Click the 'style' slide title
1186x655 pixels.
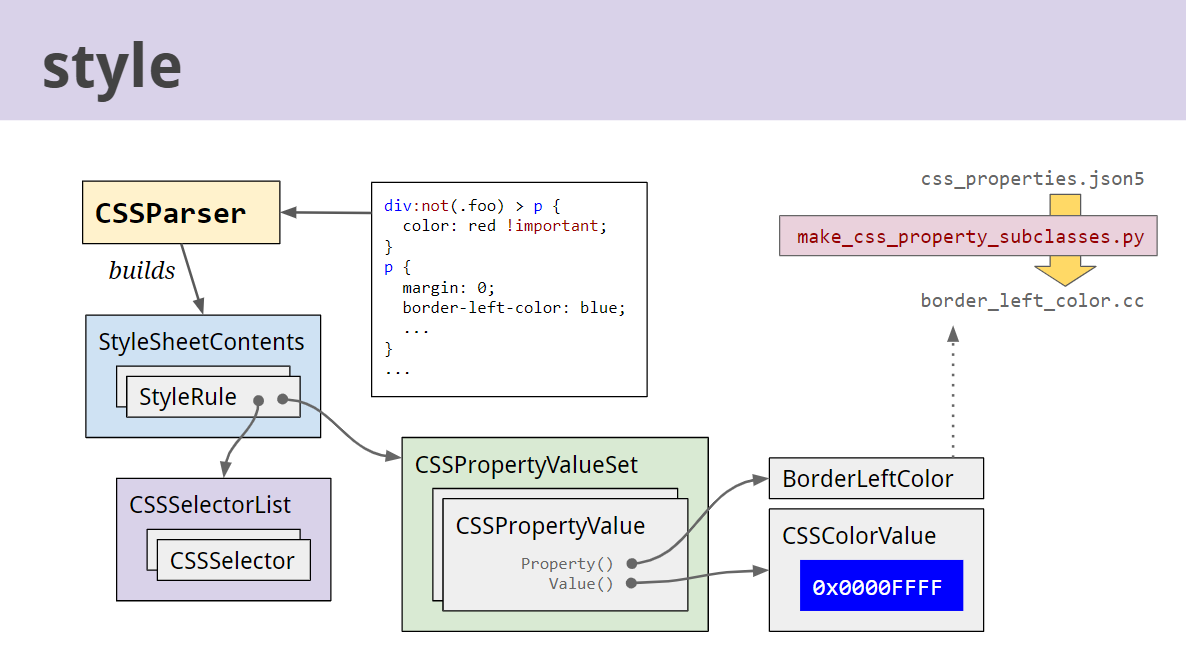pyautogui.click(x=112, y=69)
